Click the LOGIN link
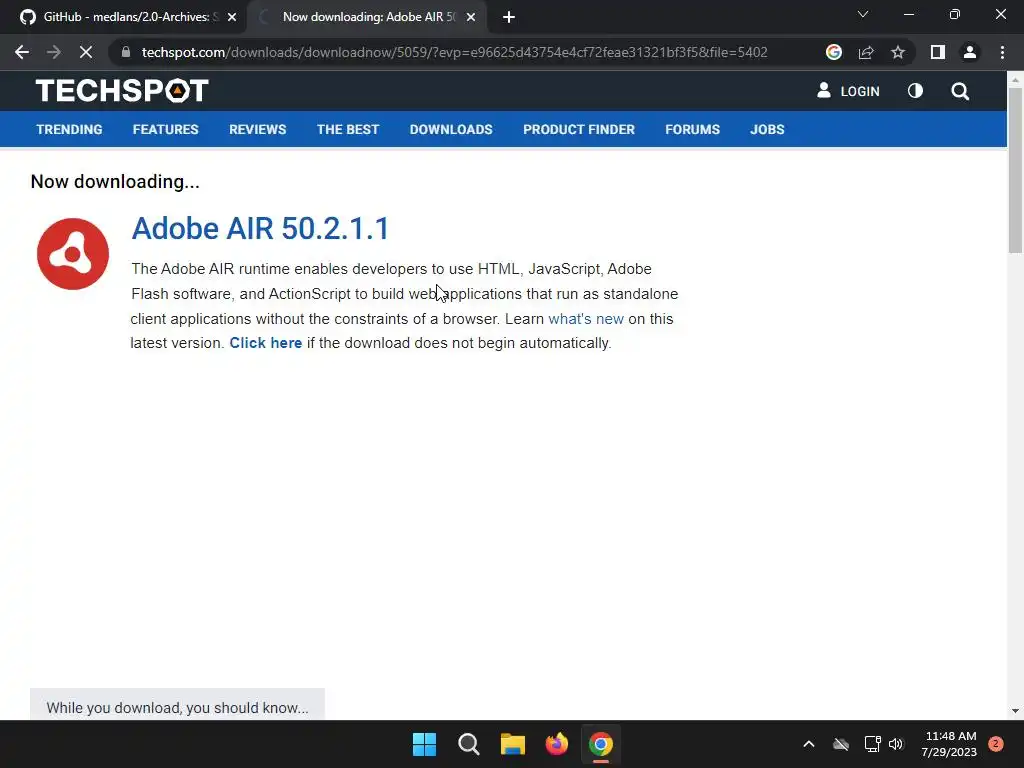 (848, 91)
